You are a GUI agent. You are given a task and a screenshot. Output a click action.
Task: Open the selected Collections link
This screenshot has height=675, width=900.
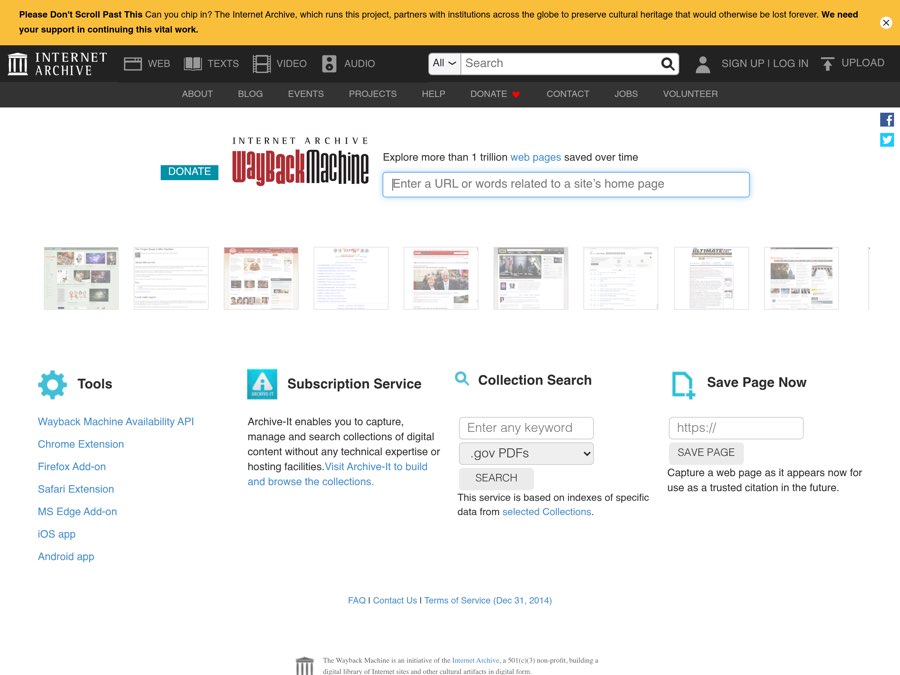click(546, 512)
